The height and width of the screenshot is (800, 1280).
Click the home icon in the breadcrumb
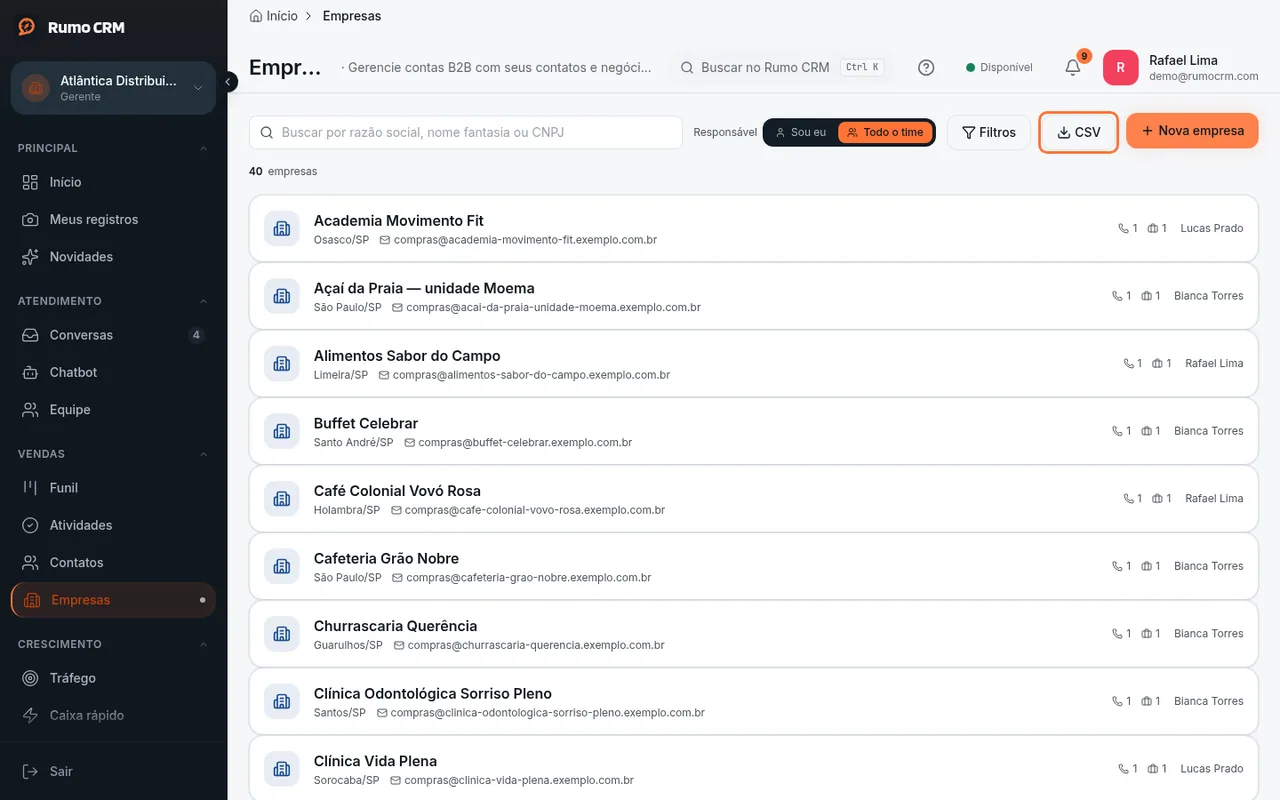256,16
